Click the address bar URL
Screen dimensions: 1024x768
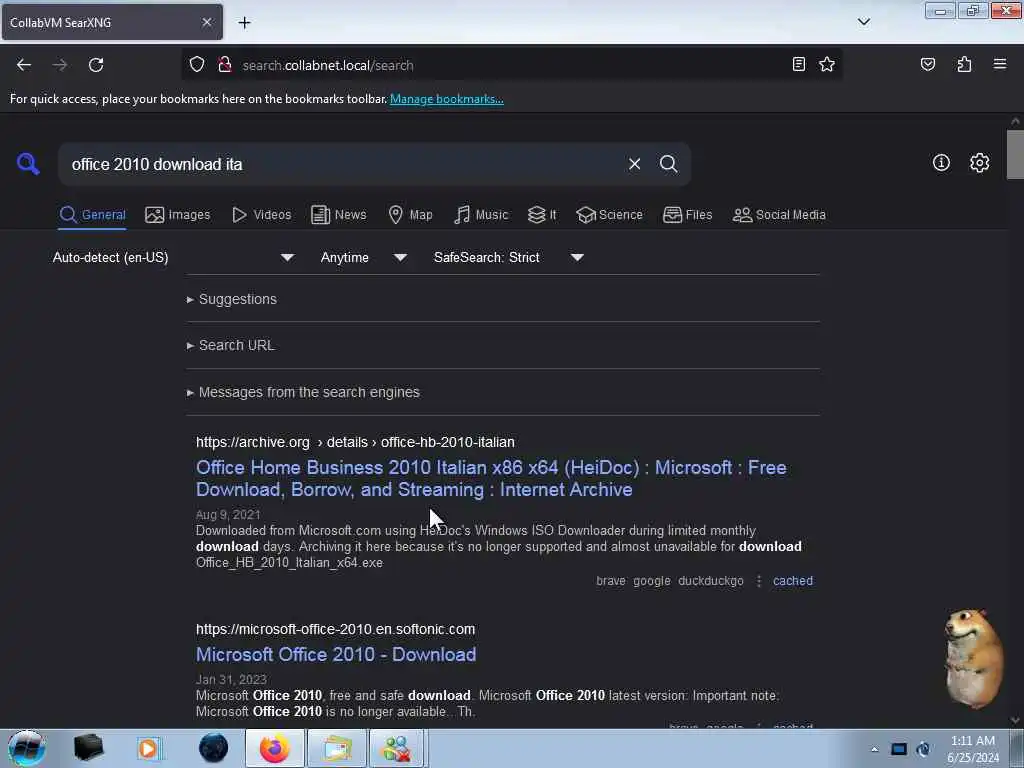coord(328,65)
